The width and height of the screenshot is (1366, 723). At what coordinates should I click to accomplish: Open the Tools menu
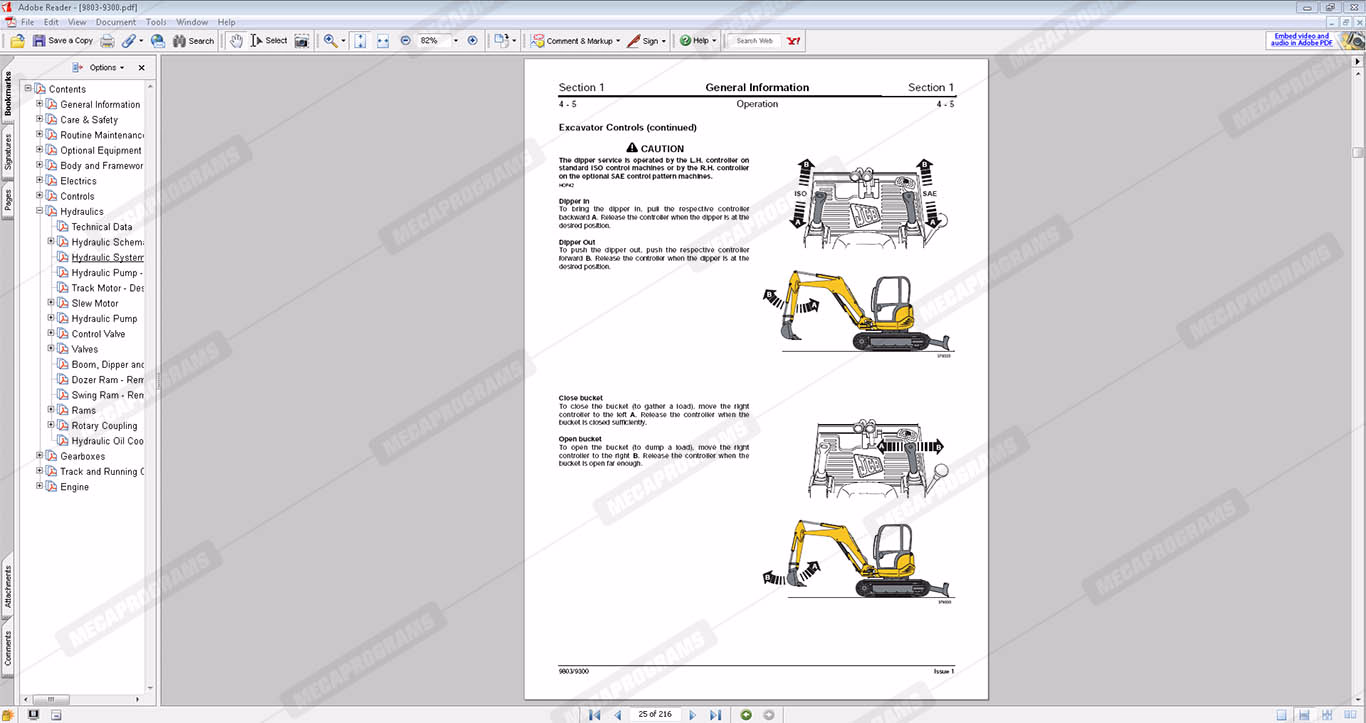(156, 22)
